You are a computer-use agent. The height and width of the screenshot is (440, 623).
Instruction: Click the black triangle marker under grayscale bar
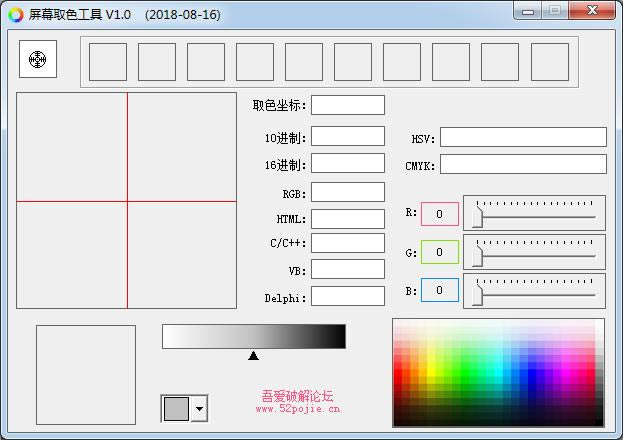point(253,355)
